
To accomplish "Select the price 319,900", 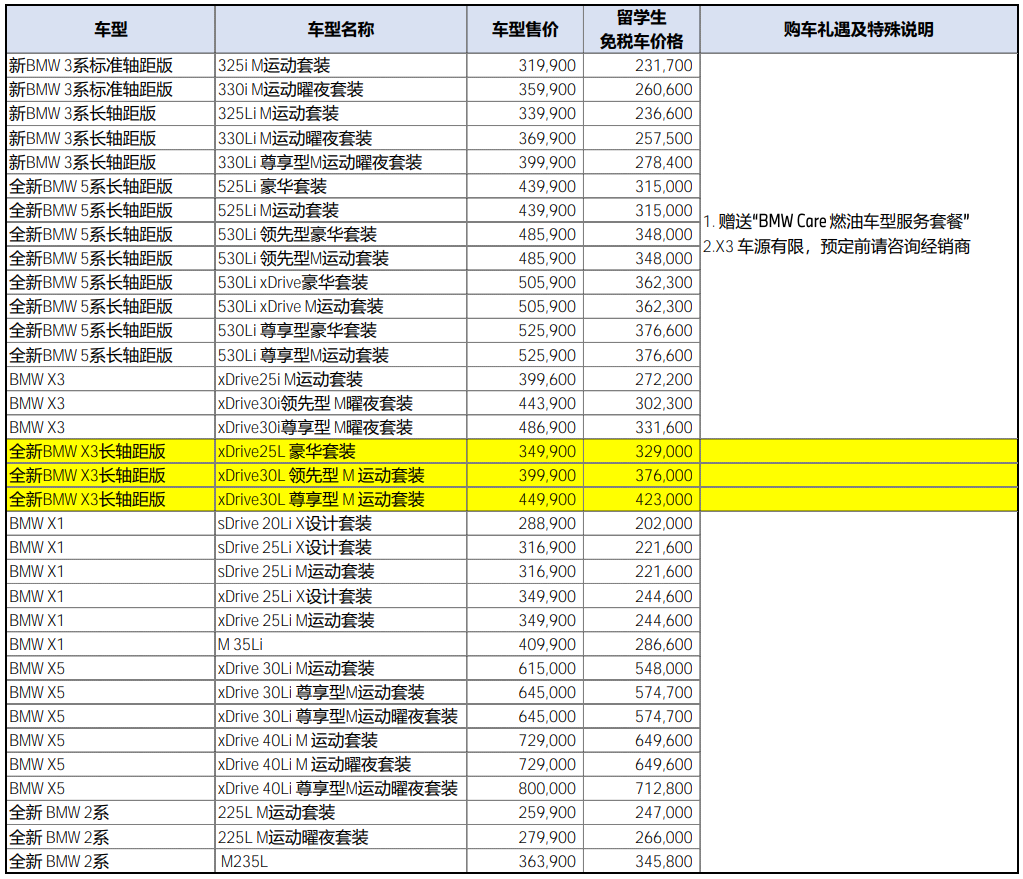I will coord(547,66).
